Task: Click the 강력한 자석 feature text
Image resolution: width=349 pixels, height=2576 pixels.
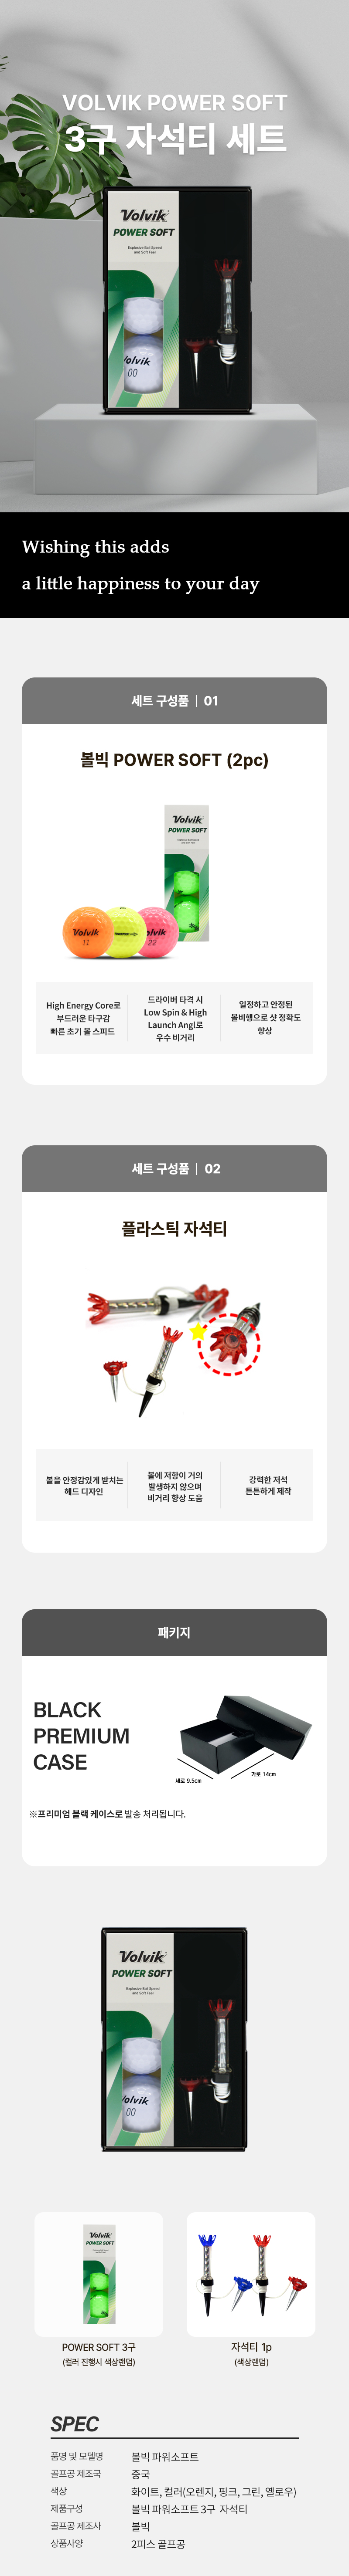Action: point(267,1485)
